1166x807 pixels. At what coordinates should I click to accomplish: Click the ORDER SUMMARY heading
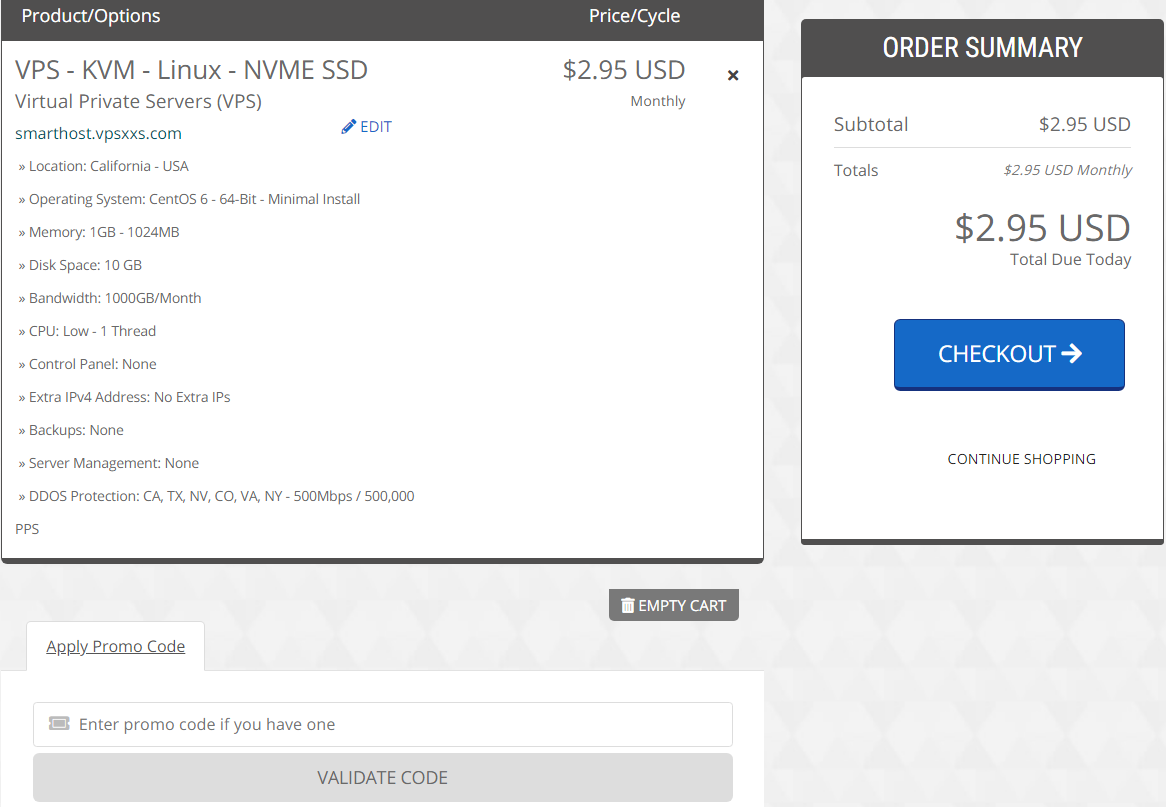982,48
